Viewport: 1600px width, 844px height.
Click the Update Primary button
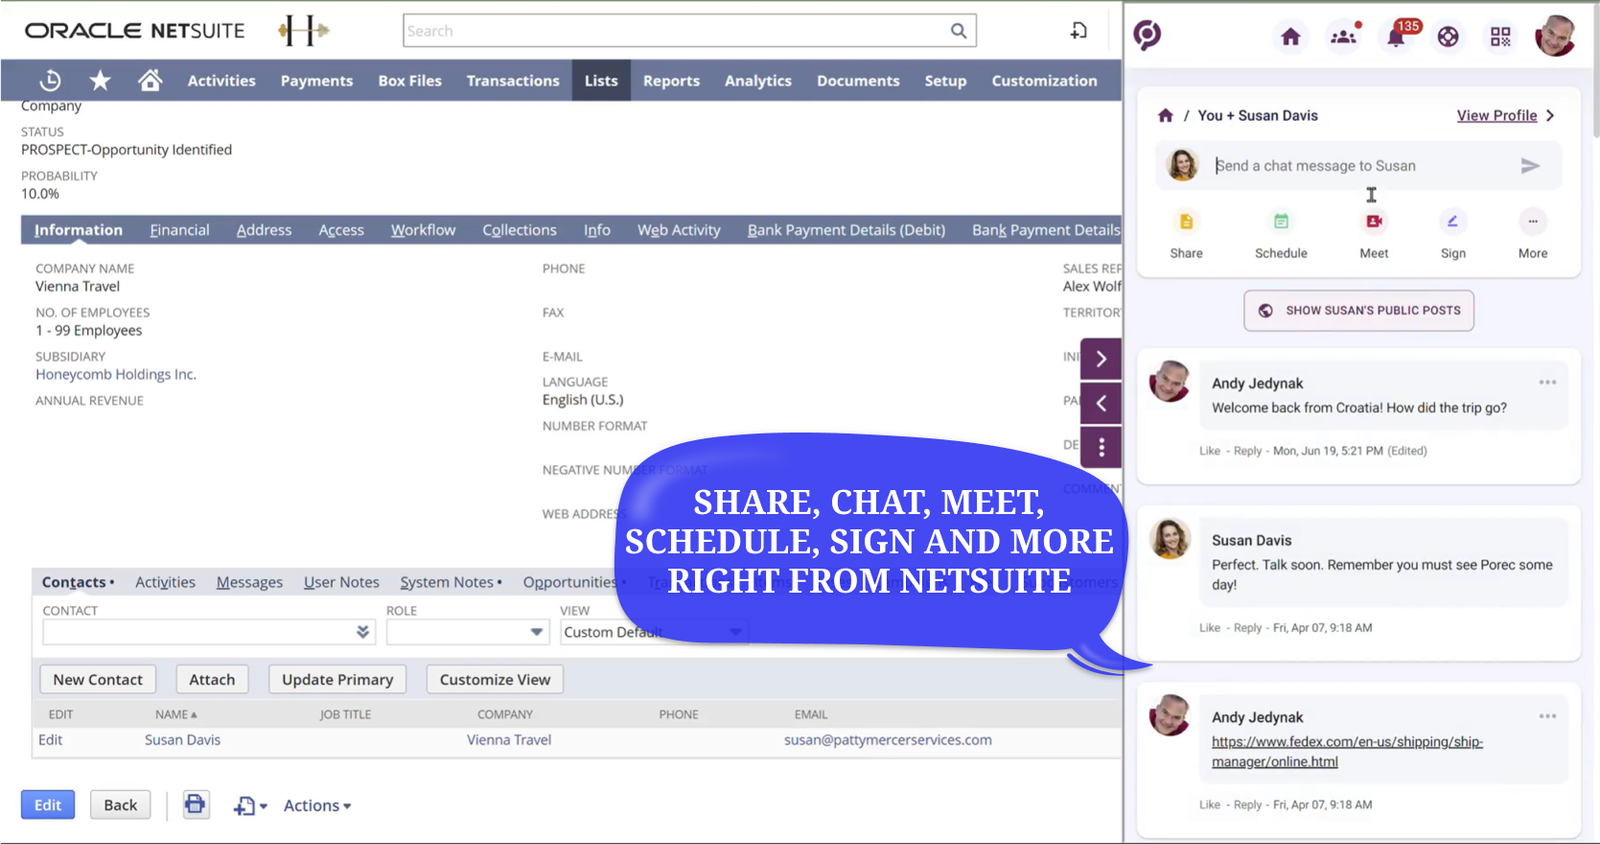click(337, 679)
